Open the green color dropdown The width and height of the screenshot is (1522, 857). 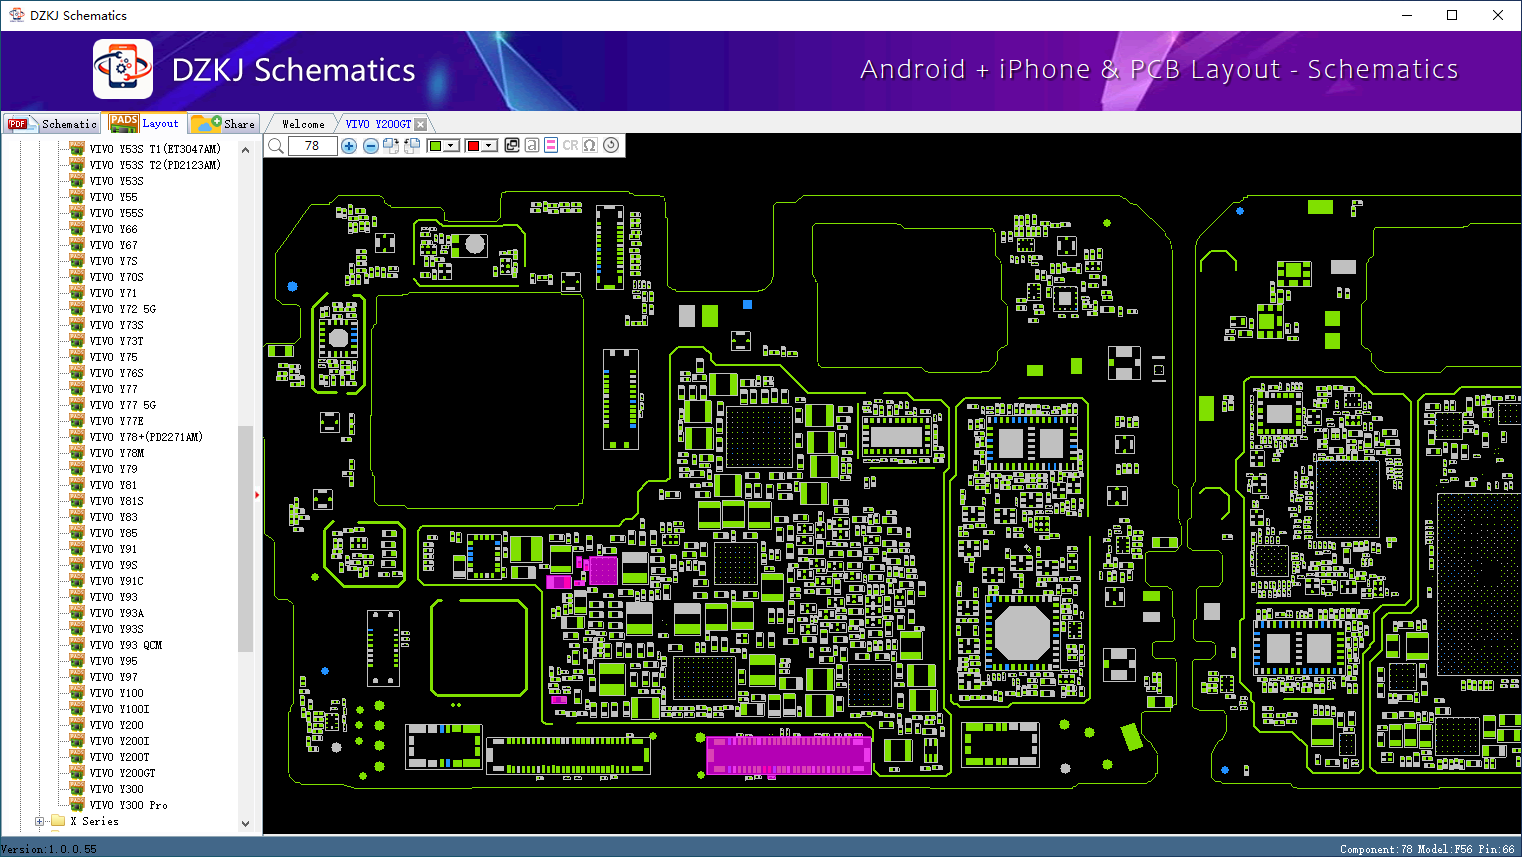[x=452, y=146]
